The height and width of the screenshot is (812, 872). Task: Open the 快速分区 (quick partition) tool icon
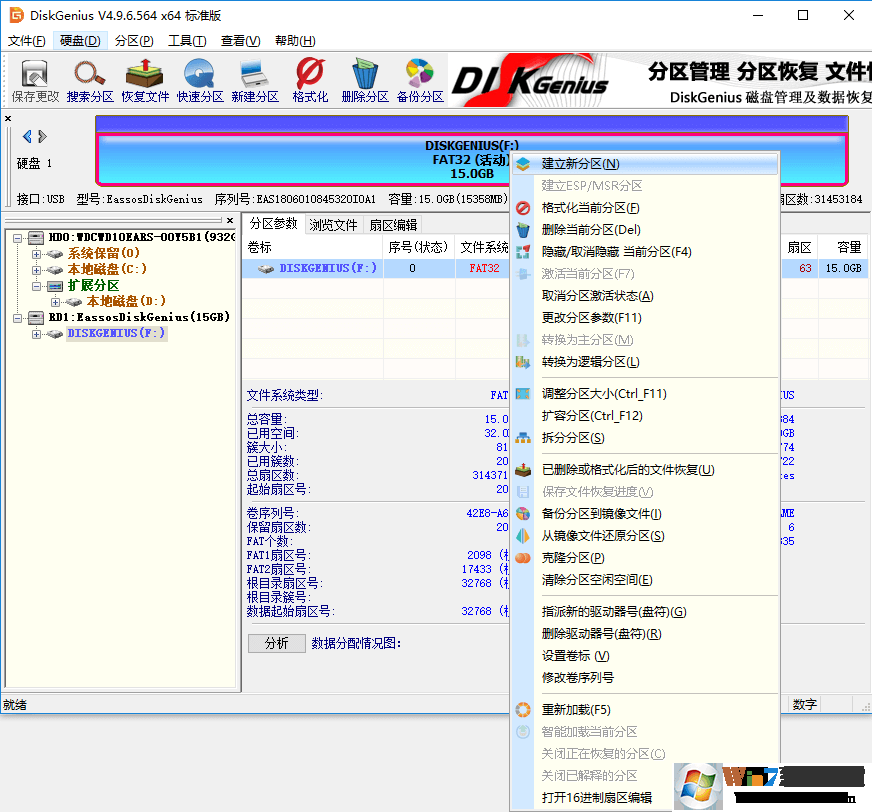pos(200,80)
